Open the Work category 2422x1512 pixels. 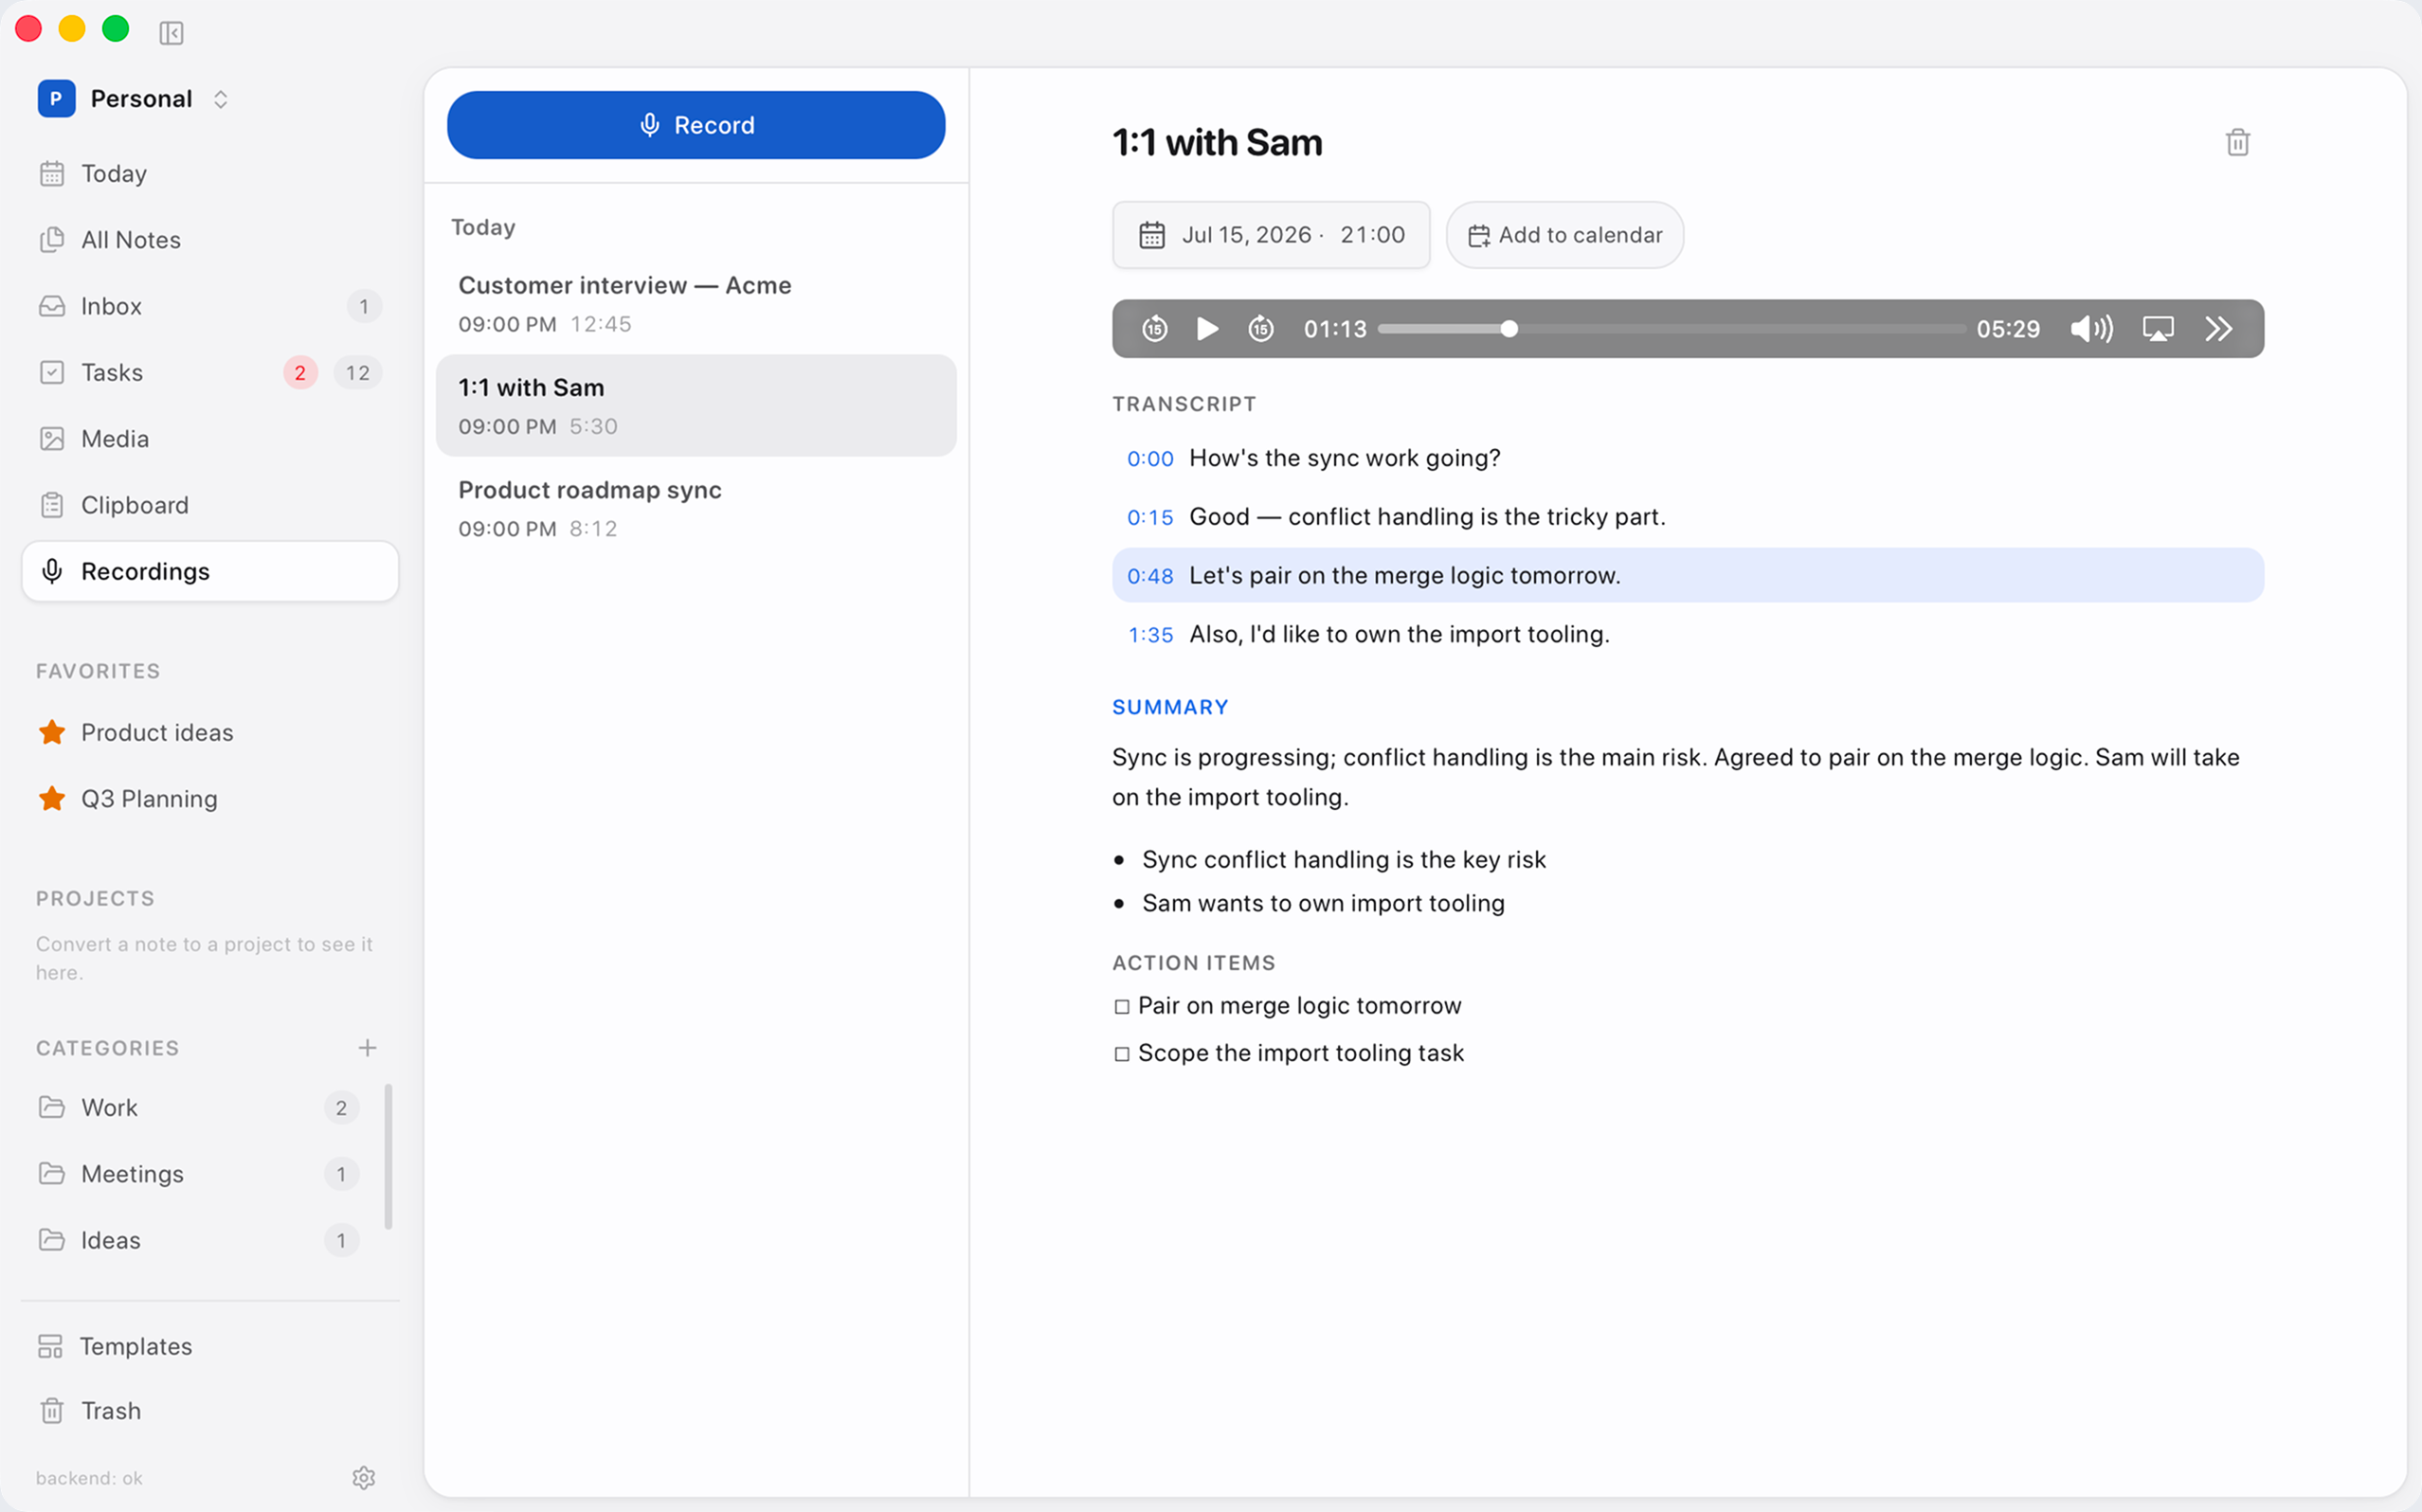[197, 1107]
